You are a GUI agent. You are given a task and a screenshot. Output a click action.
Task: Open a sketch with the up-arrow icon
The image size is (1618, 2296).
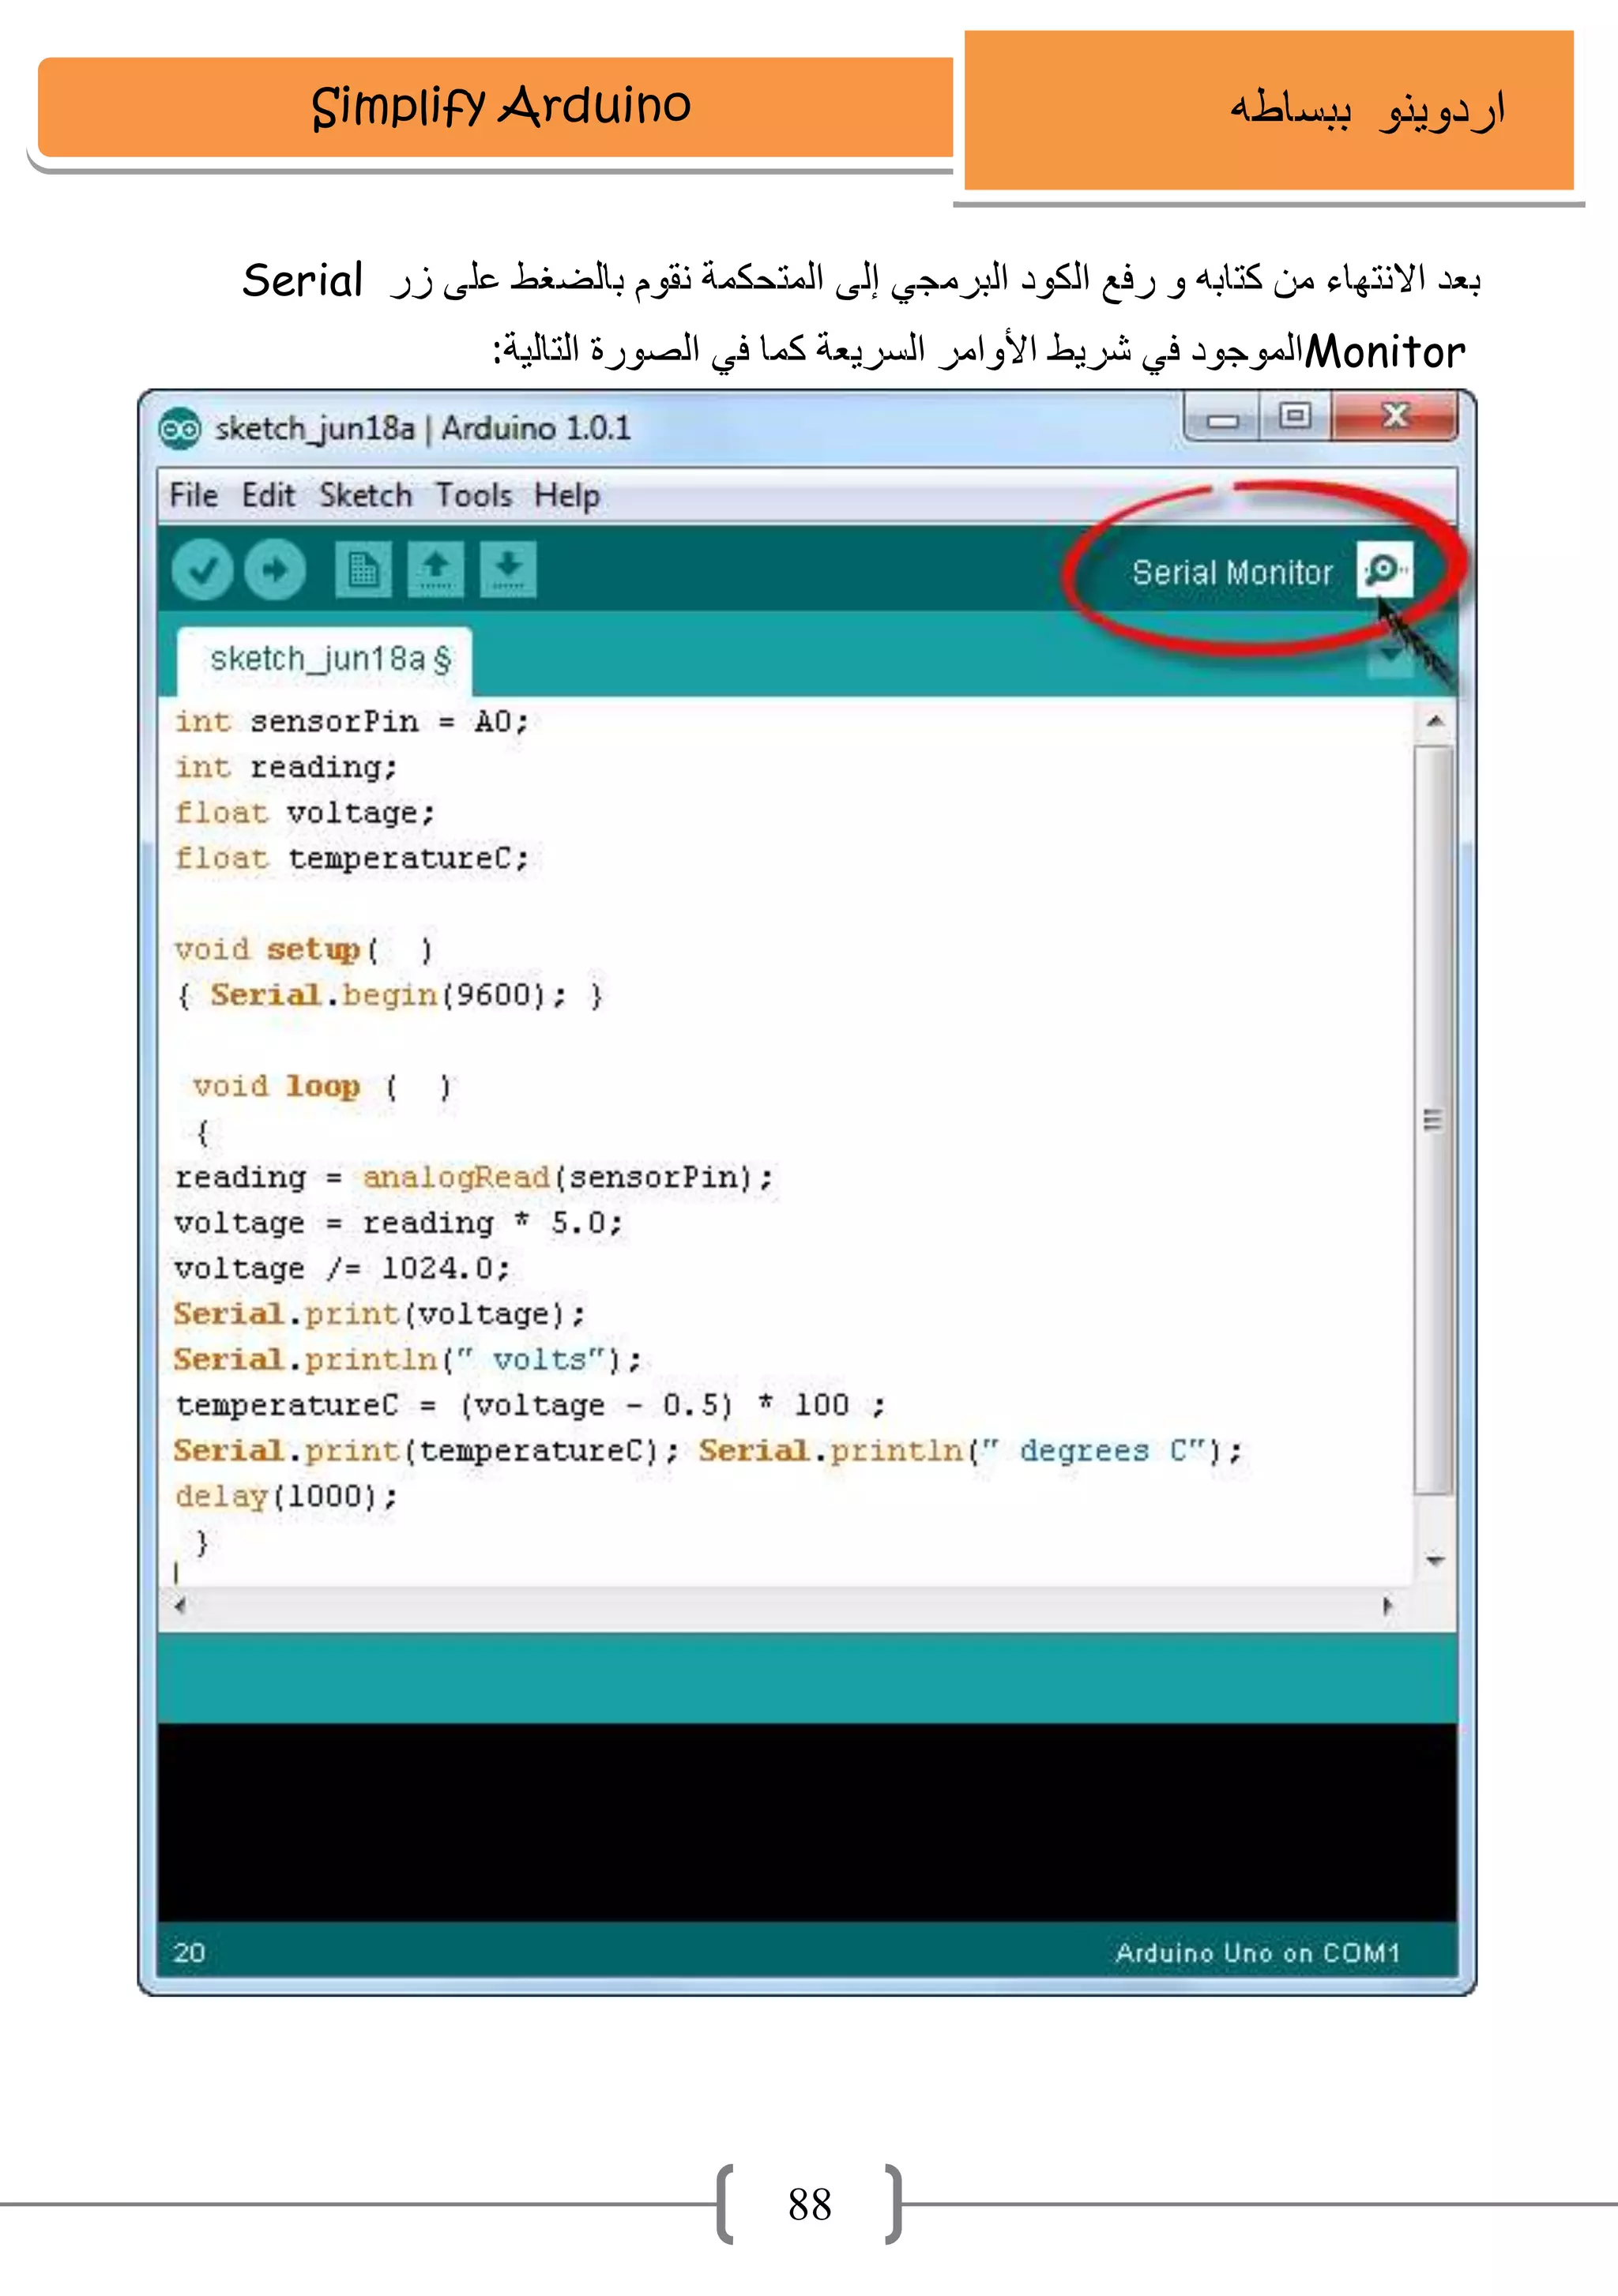point(435,570)
